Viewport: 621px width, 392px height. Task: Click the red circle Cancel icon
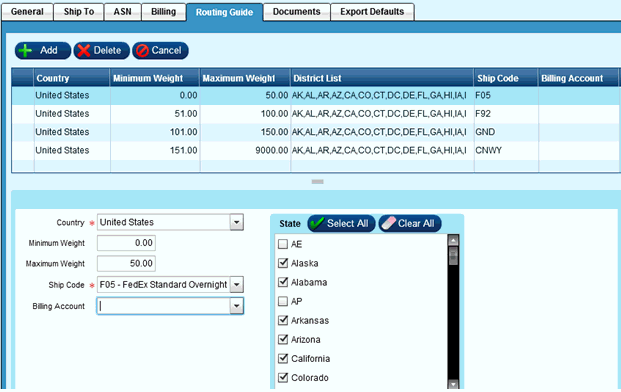tap(142, 51)
